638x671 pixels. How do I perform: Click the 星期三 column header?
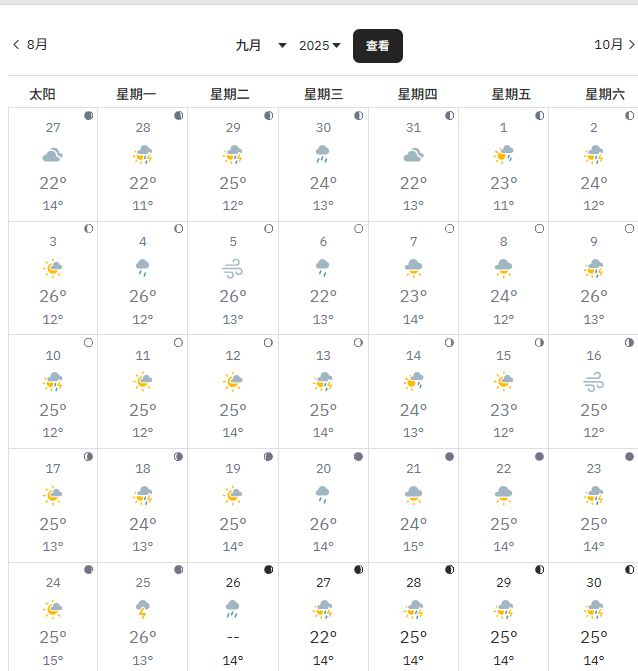click(323, 94)
